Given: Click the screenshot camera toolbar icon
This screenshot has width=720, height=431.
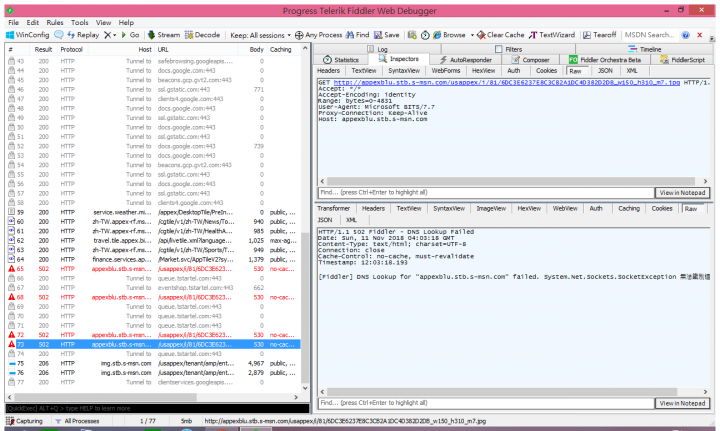Looking at the screenshot, I should 412,35.
